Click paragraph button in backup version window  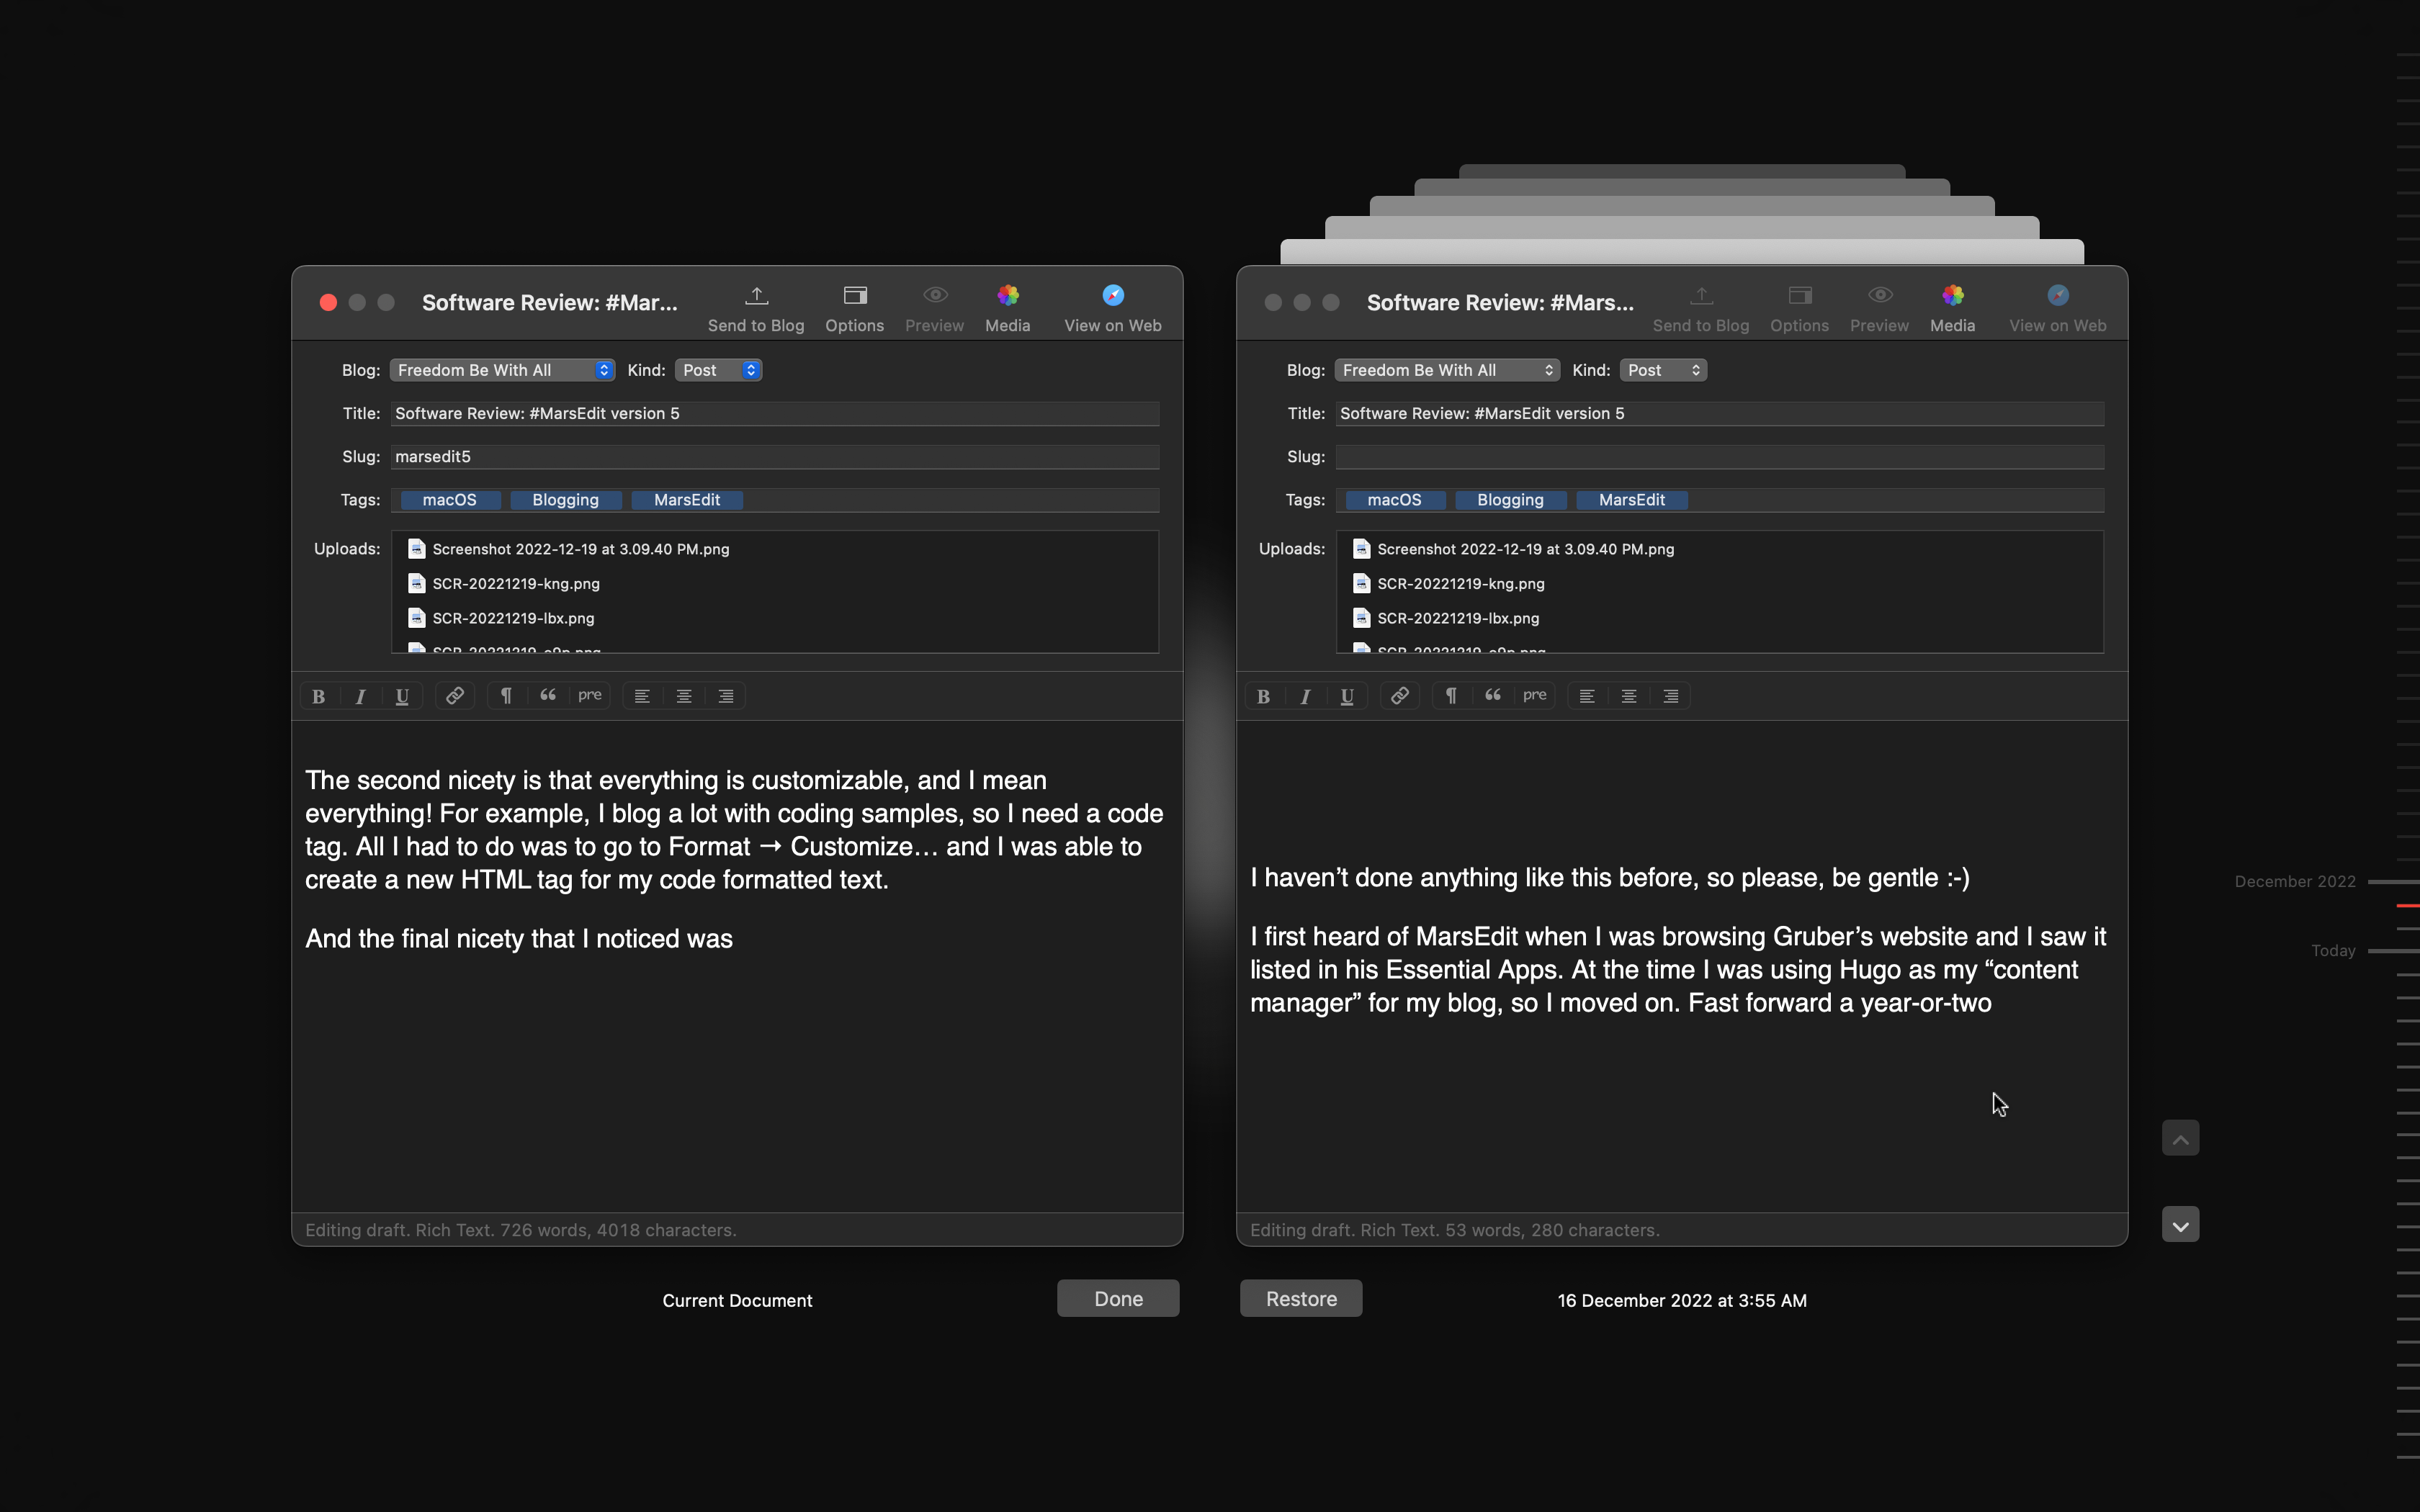coord(1452,696)
